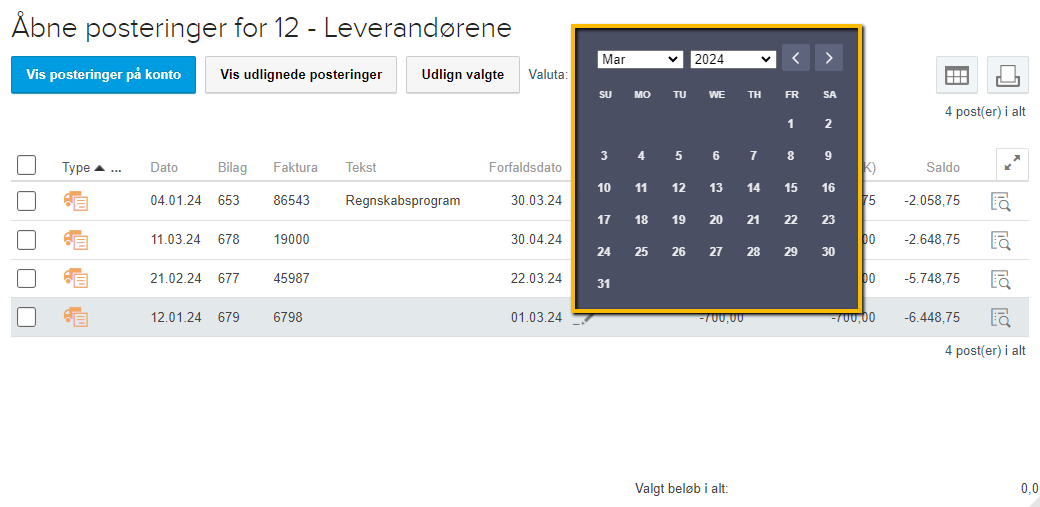The height and width of the screenshot is (507, 1040).
Task: Sort table by Dato column header
Action: (164, 168)
